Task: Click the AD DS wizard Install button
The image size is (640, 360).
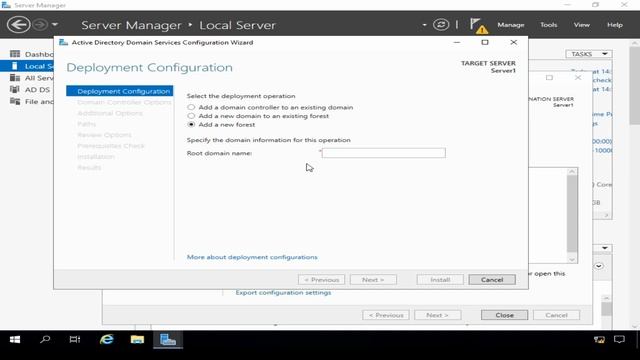Action: tap(440, 280)
